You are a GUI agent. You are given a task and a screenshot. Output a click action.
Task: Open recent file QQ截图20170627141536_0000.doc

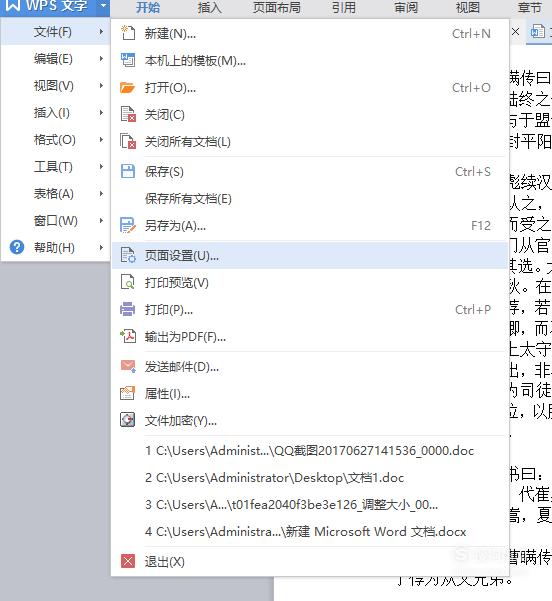click(310, 450)
